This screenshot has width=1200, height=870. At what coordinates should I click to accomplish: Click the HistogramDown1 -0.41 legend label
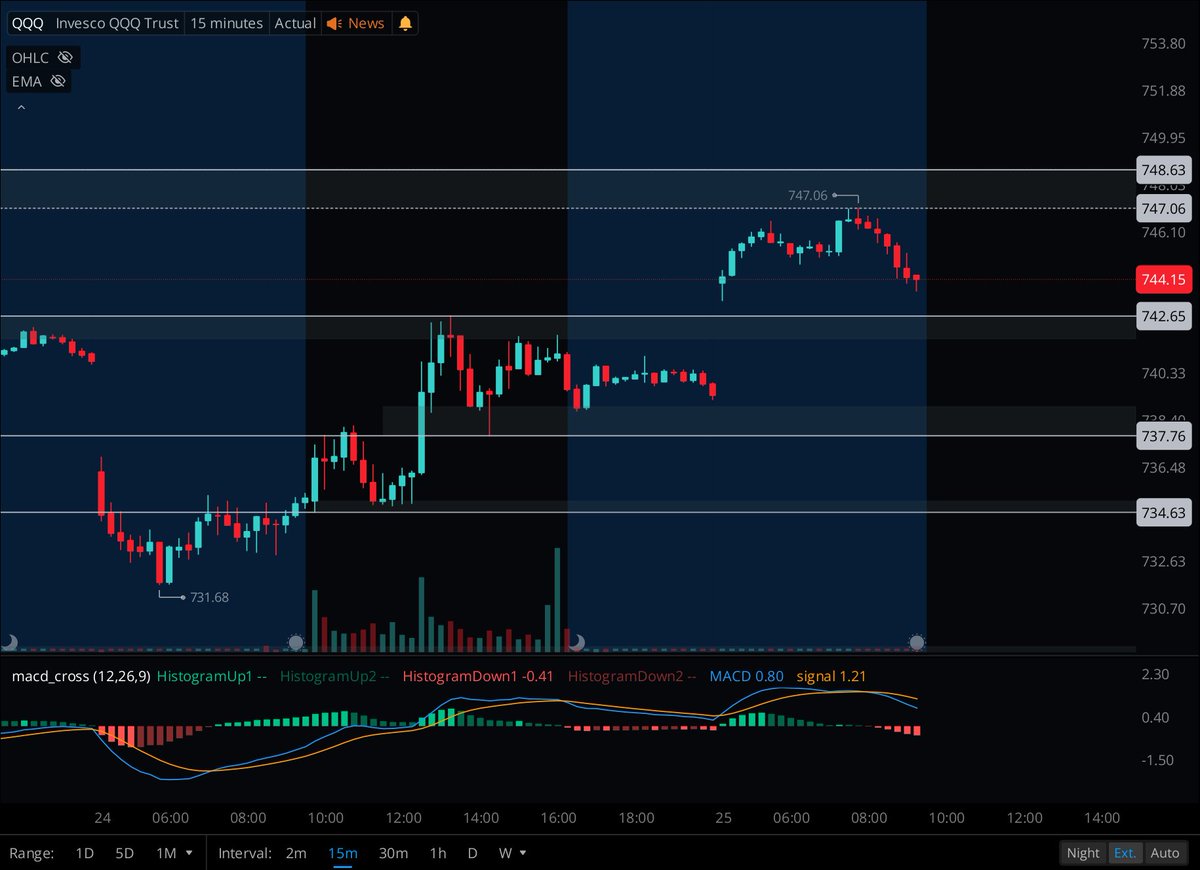coord(478,677)
